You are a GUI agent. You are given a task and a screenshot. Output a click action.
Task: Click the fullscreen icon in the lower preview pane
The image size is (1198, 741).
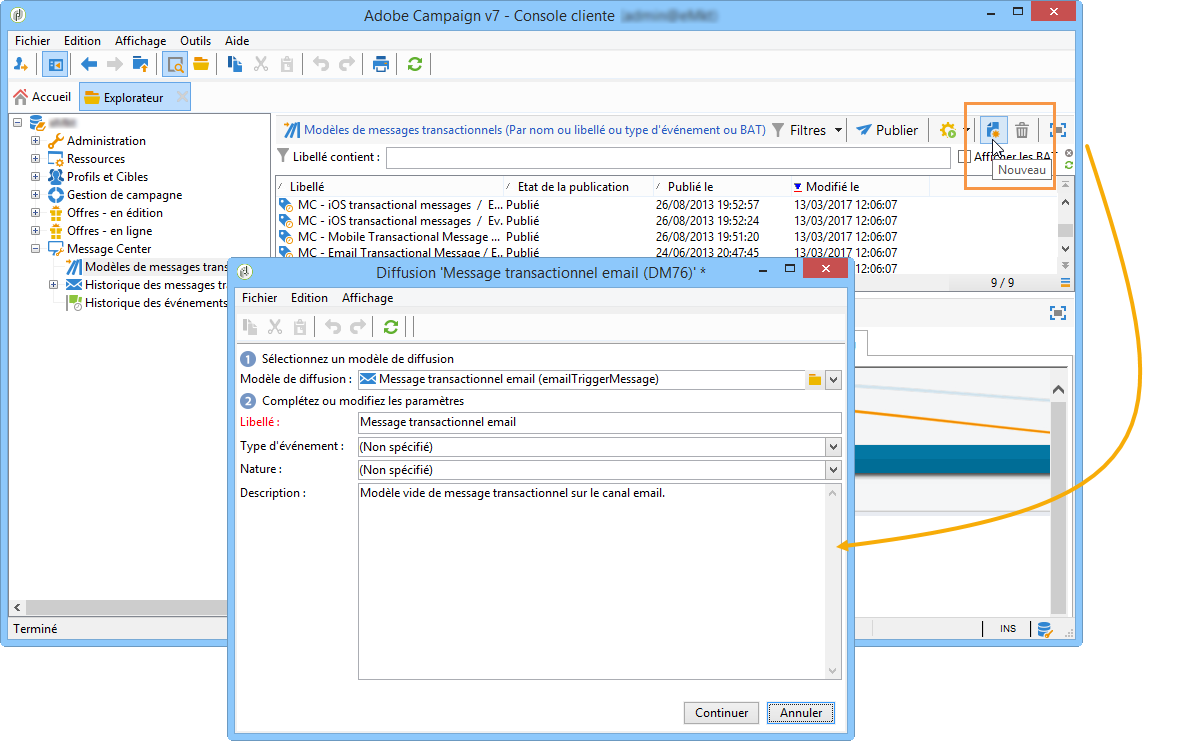[x=1057, y=313]
